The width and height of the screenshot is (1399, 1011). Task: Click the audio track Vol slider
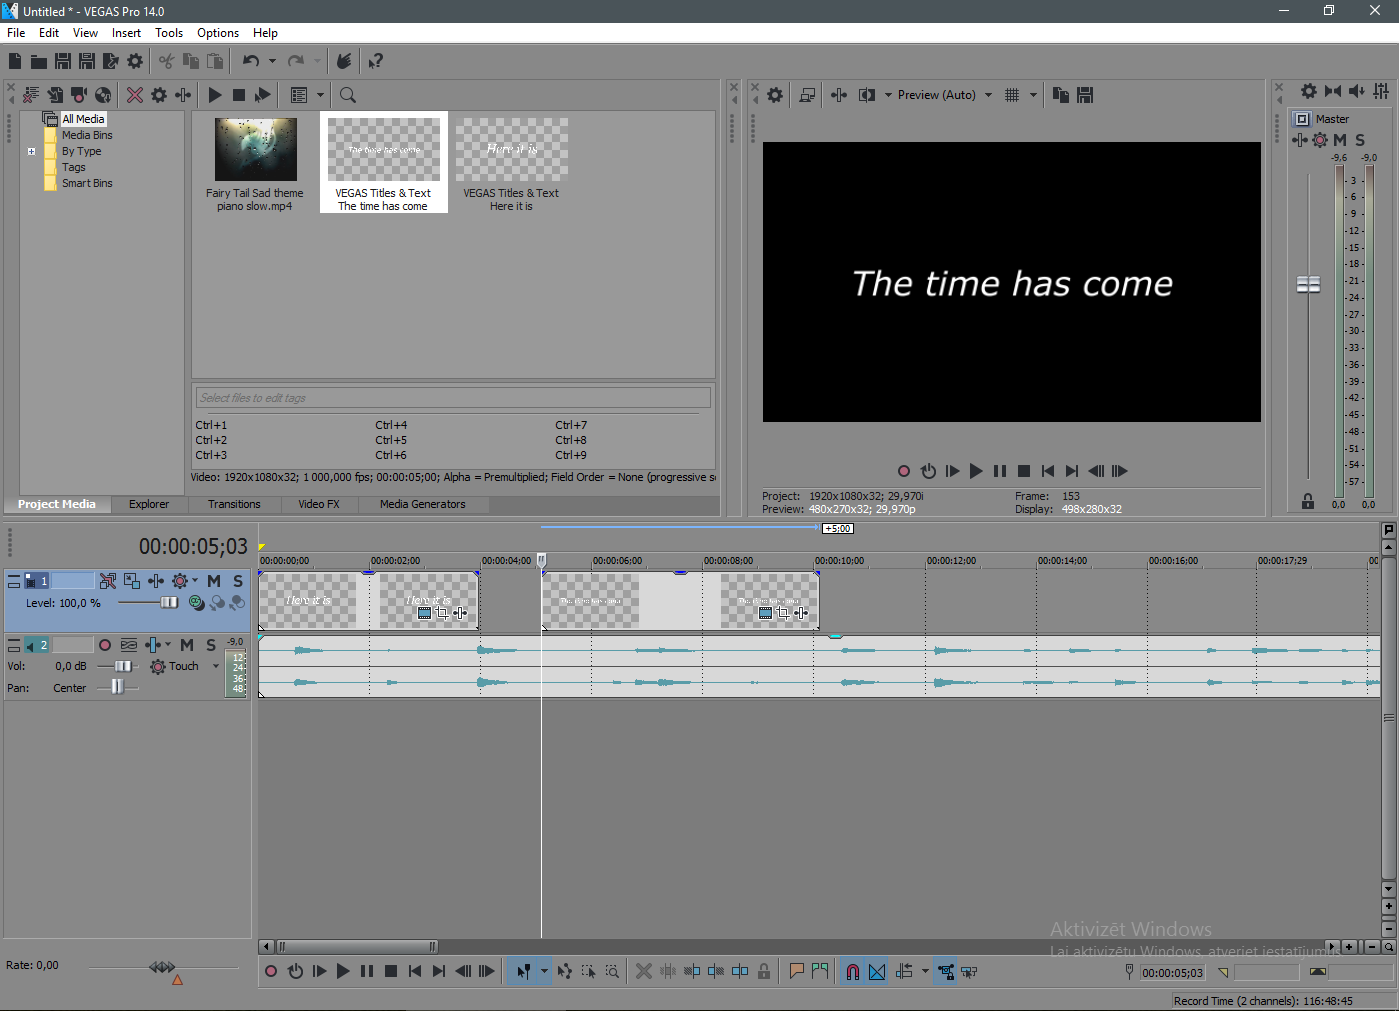point(123,666)
